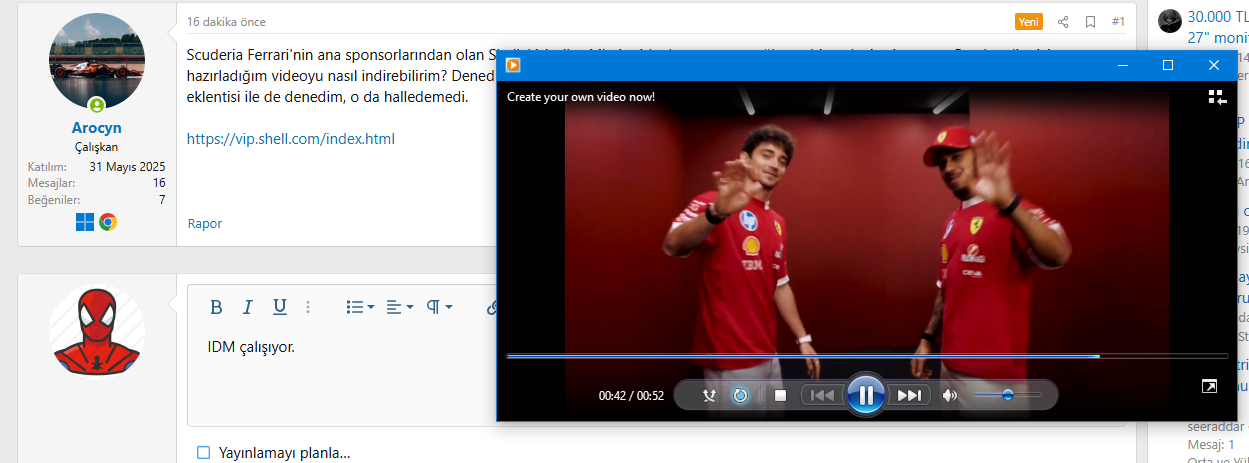Click the video seek bar in the player
1249x463 pixels.
(x=867, y=355)
